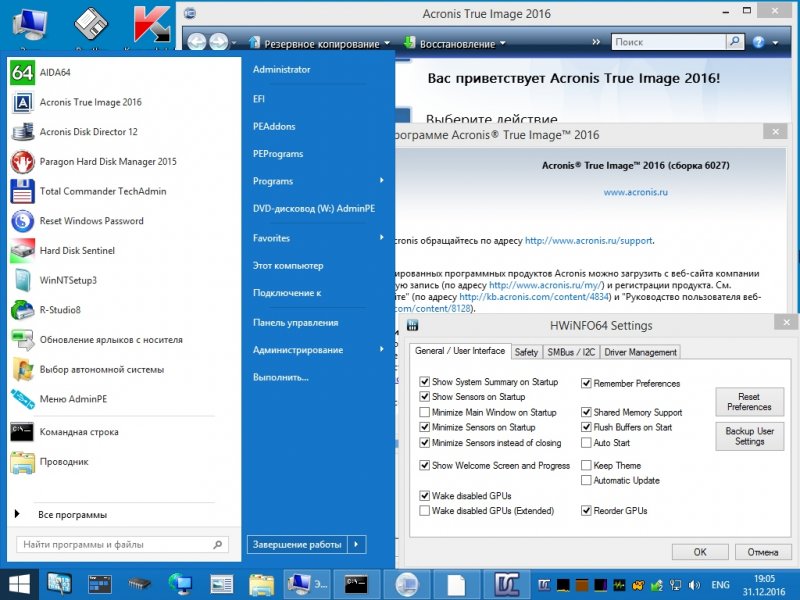Click Завершение работы button
Image resolution: width=800 pixels, height=600 pixels.
(297, 544)
